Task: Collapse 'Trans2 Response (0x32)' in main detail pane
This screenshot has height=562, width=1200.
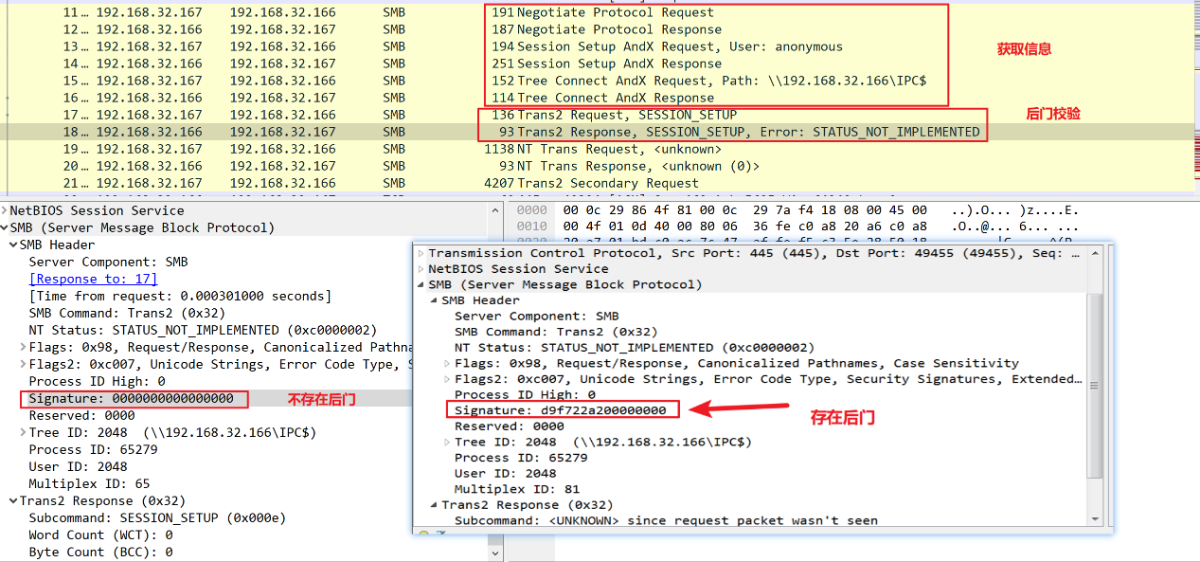Action: coord(13,501)
